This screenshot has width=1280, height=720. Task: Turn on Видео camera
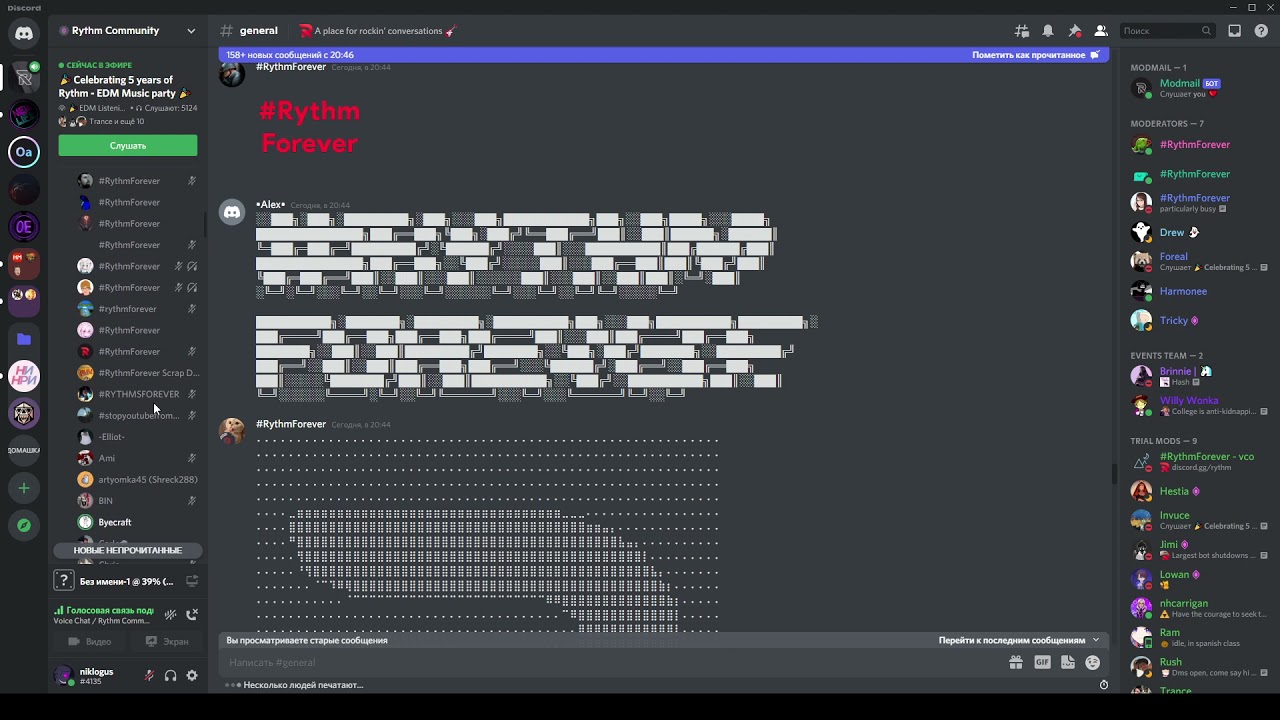pyautogui.click(x=90, y=641)
